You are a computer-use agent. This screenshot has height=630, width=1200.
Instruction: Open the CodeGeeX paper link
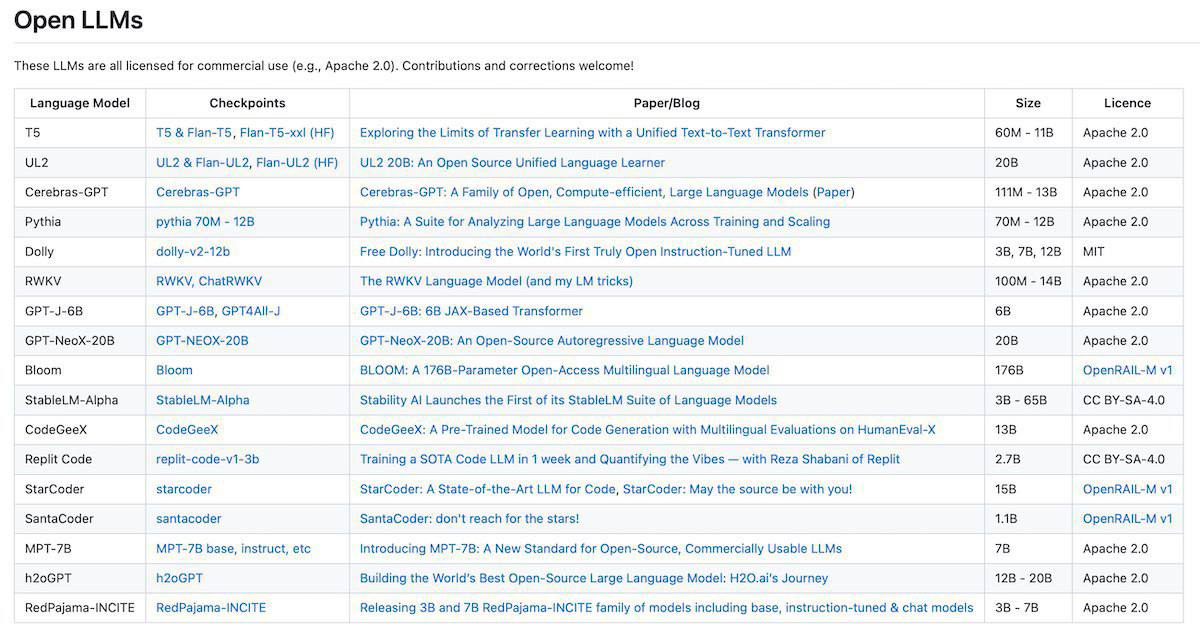[x=647, y=430]
